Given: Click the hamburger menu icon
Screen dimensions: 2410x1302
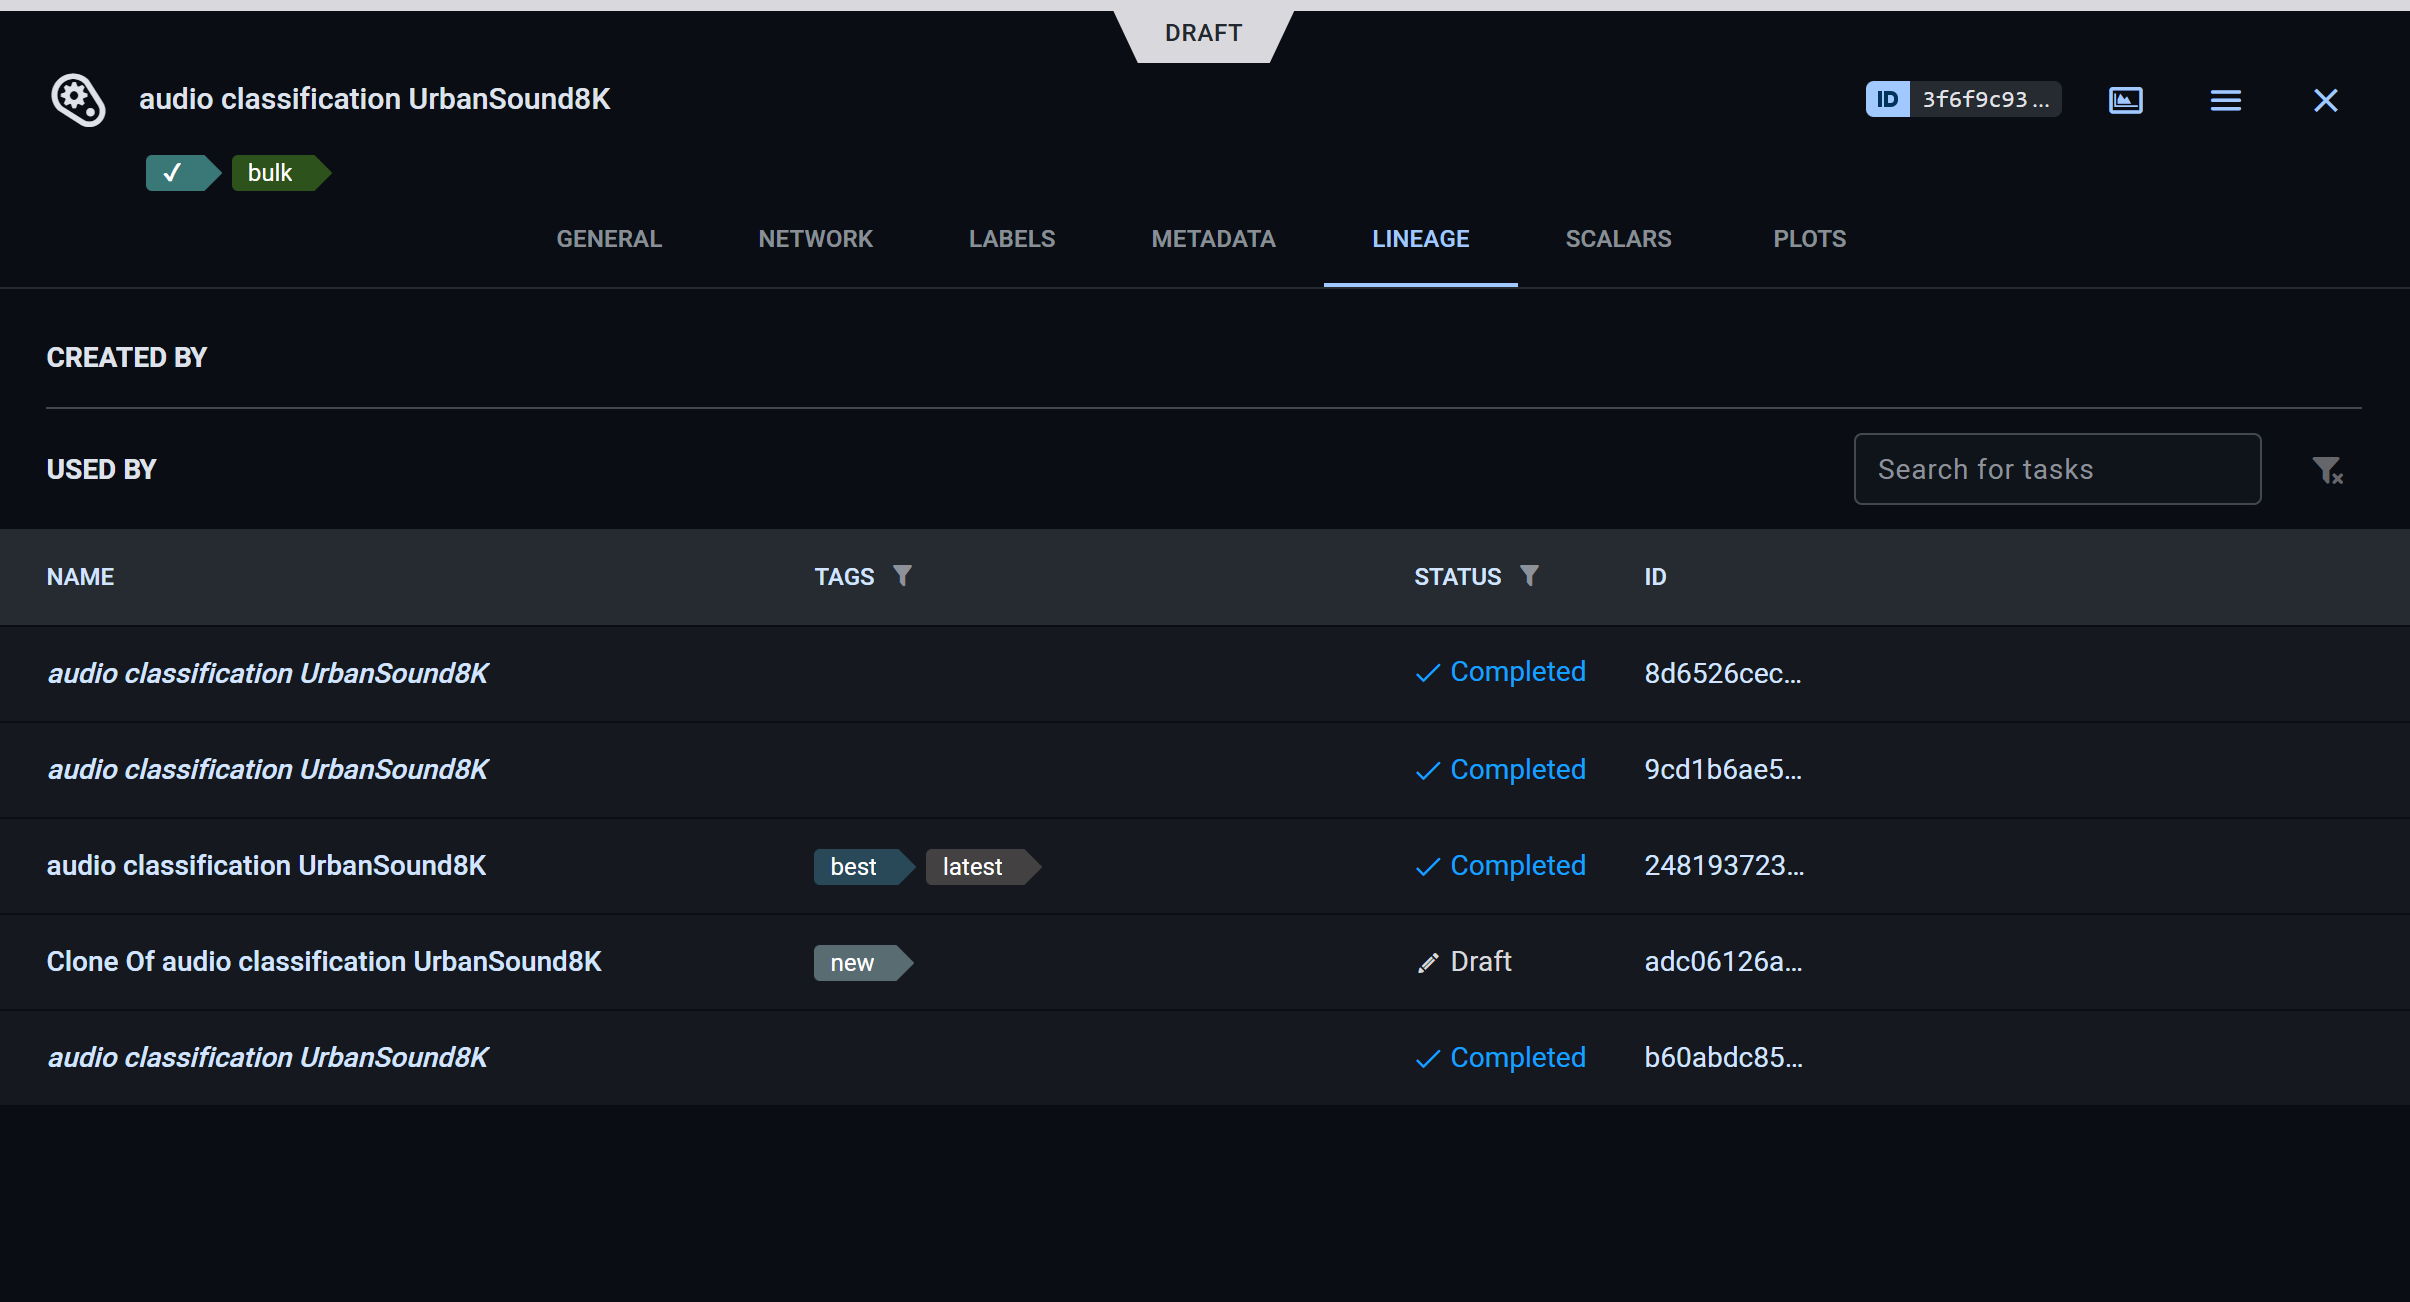Looking at the screenshot, I should pos(2226,99).
